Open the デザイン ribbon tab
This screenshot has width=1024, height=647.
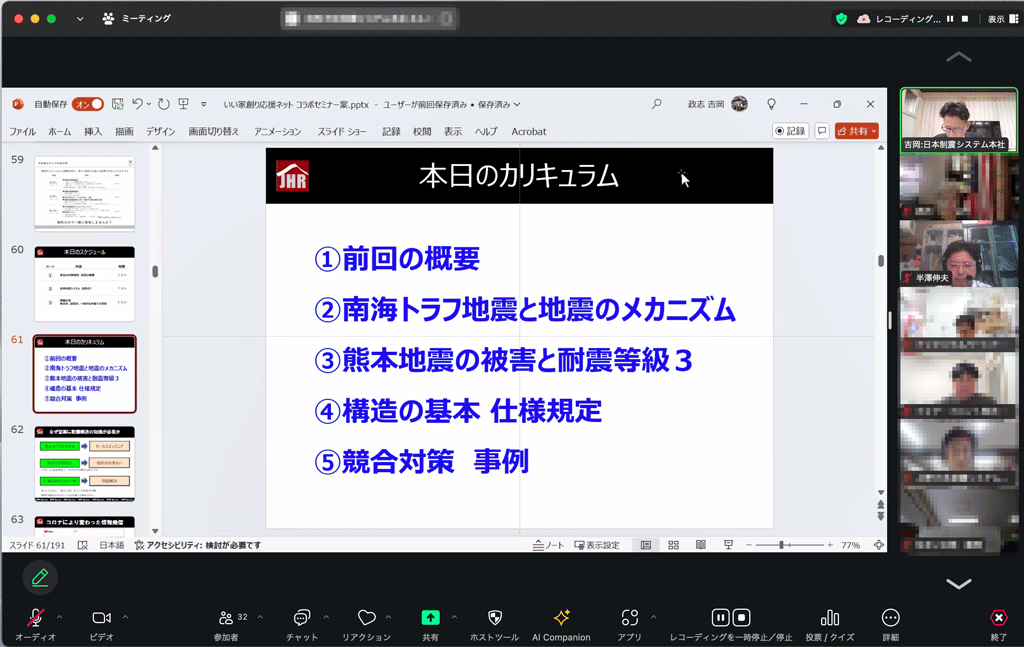pos(161,131)
